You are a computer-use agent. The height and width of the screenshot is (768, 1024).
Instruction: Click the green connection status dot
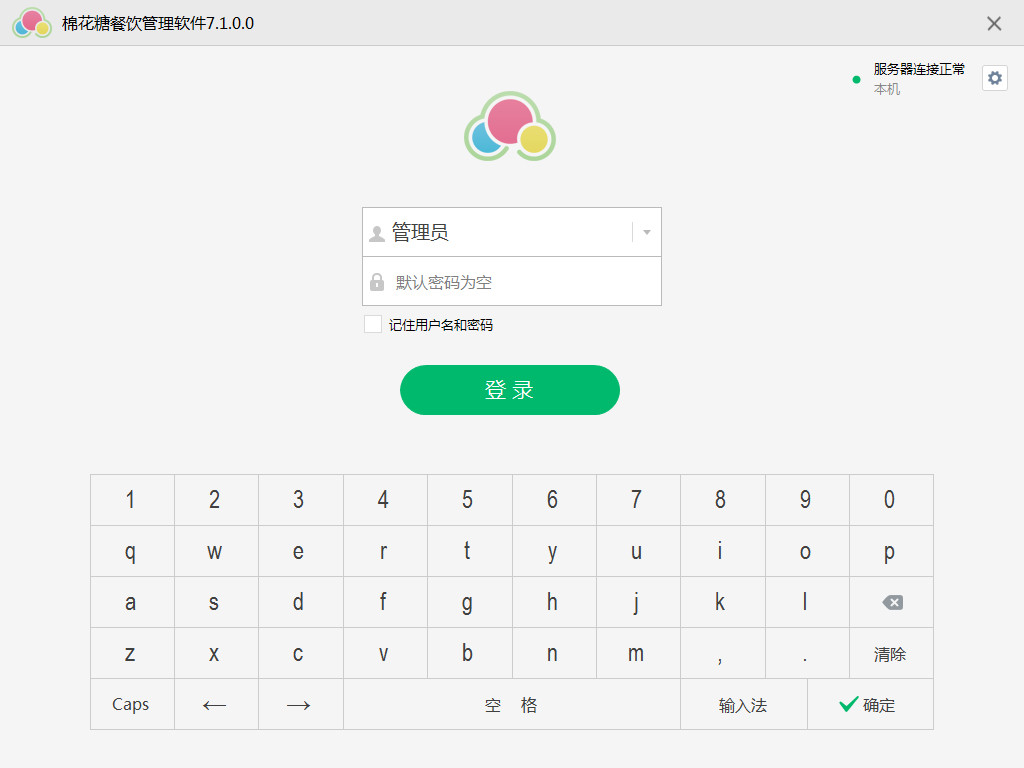click(856, 80)
